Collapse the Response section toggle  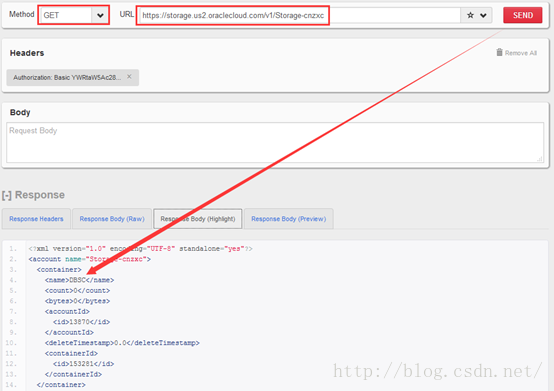coord(7,195)
